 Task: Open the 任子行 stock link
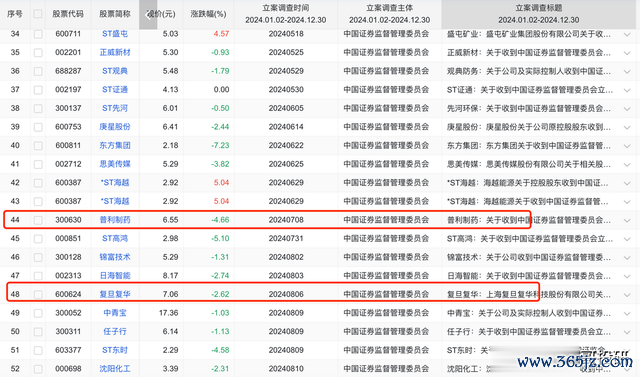[115, 331]
